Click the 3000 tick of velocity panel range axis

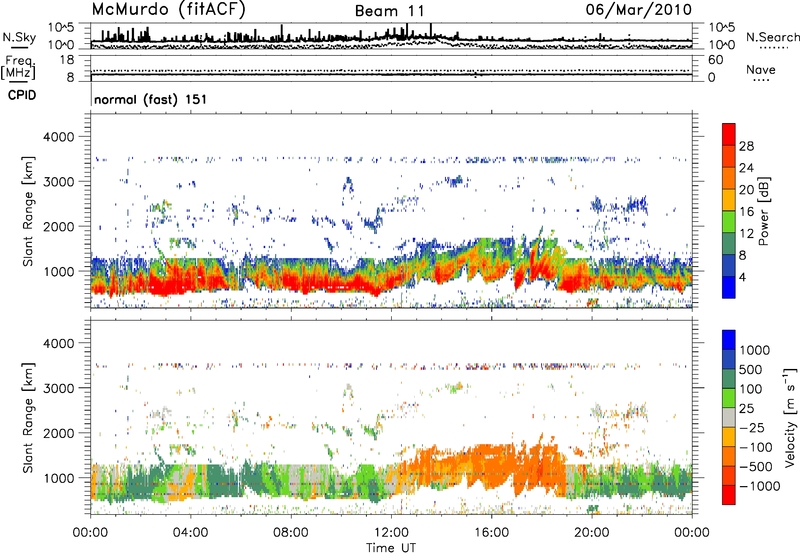click(x=58, y=388)
